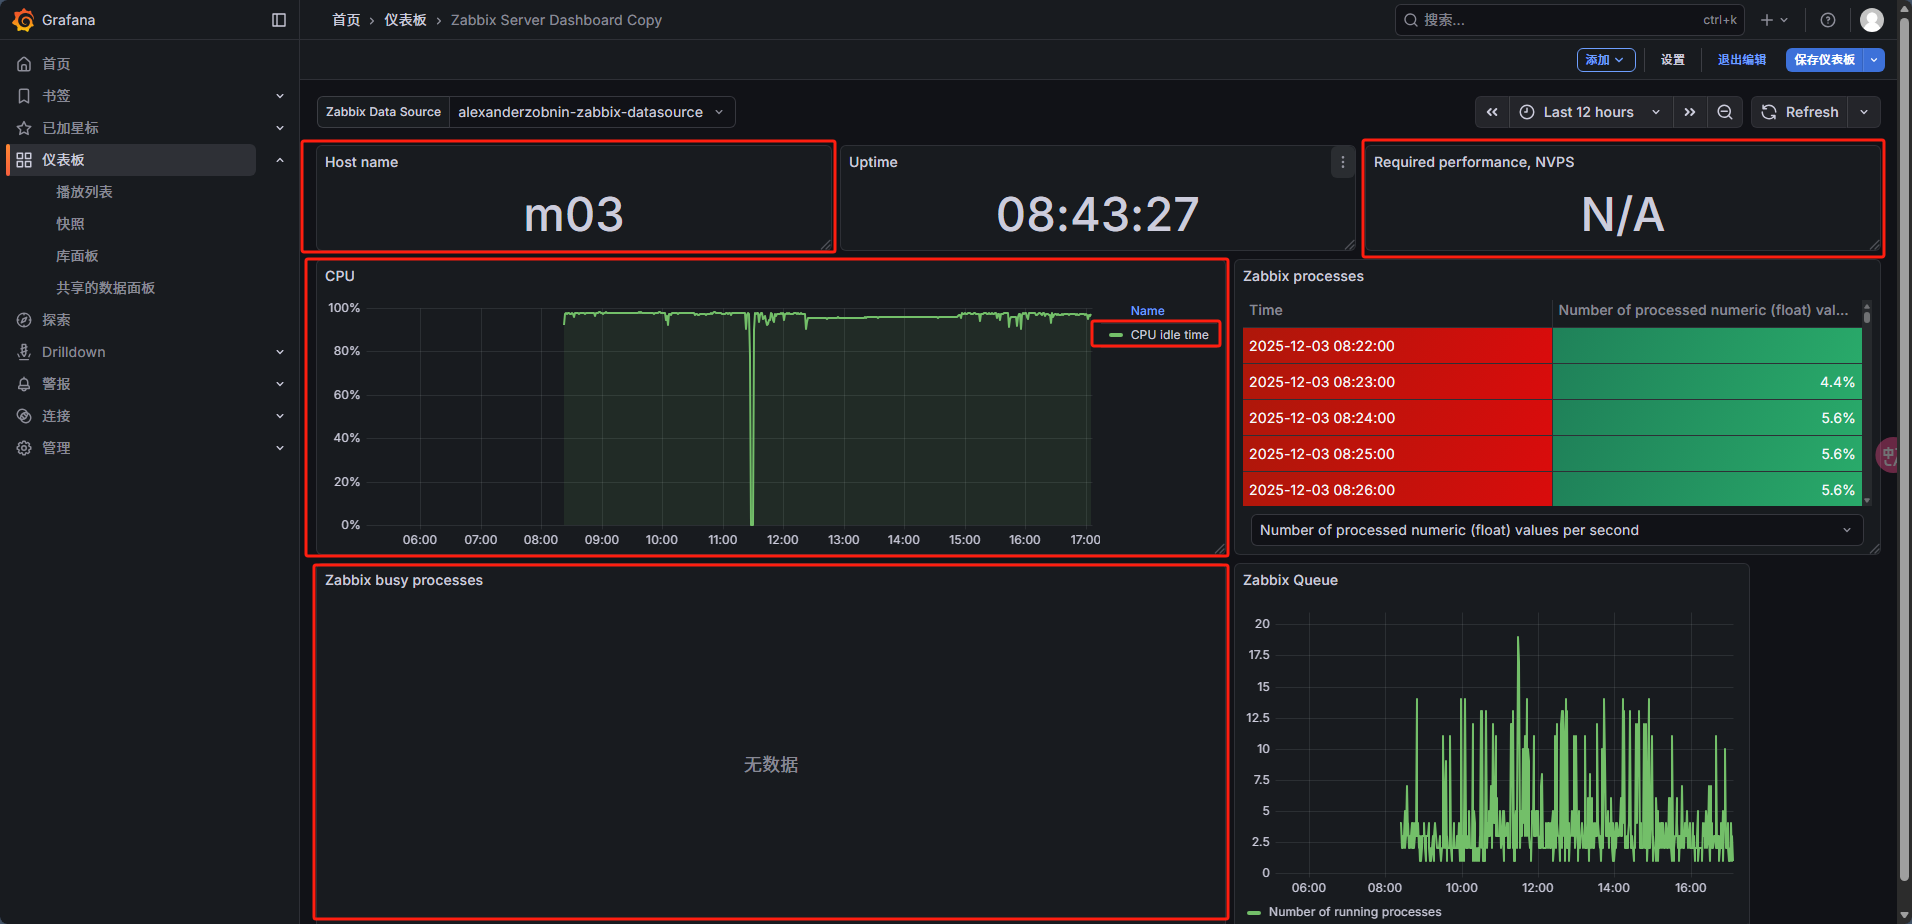Click the Host name panel title
Screen dimensions: 1912x924
coord(361,162)
